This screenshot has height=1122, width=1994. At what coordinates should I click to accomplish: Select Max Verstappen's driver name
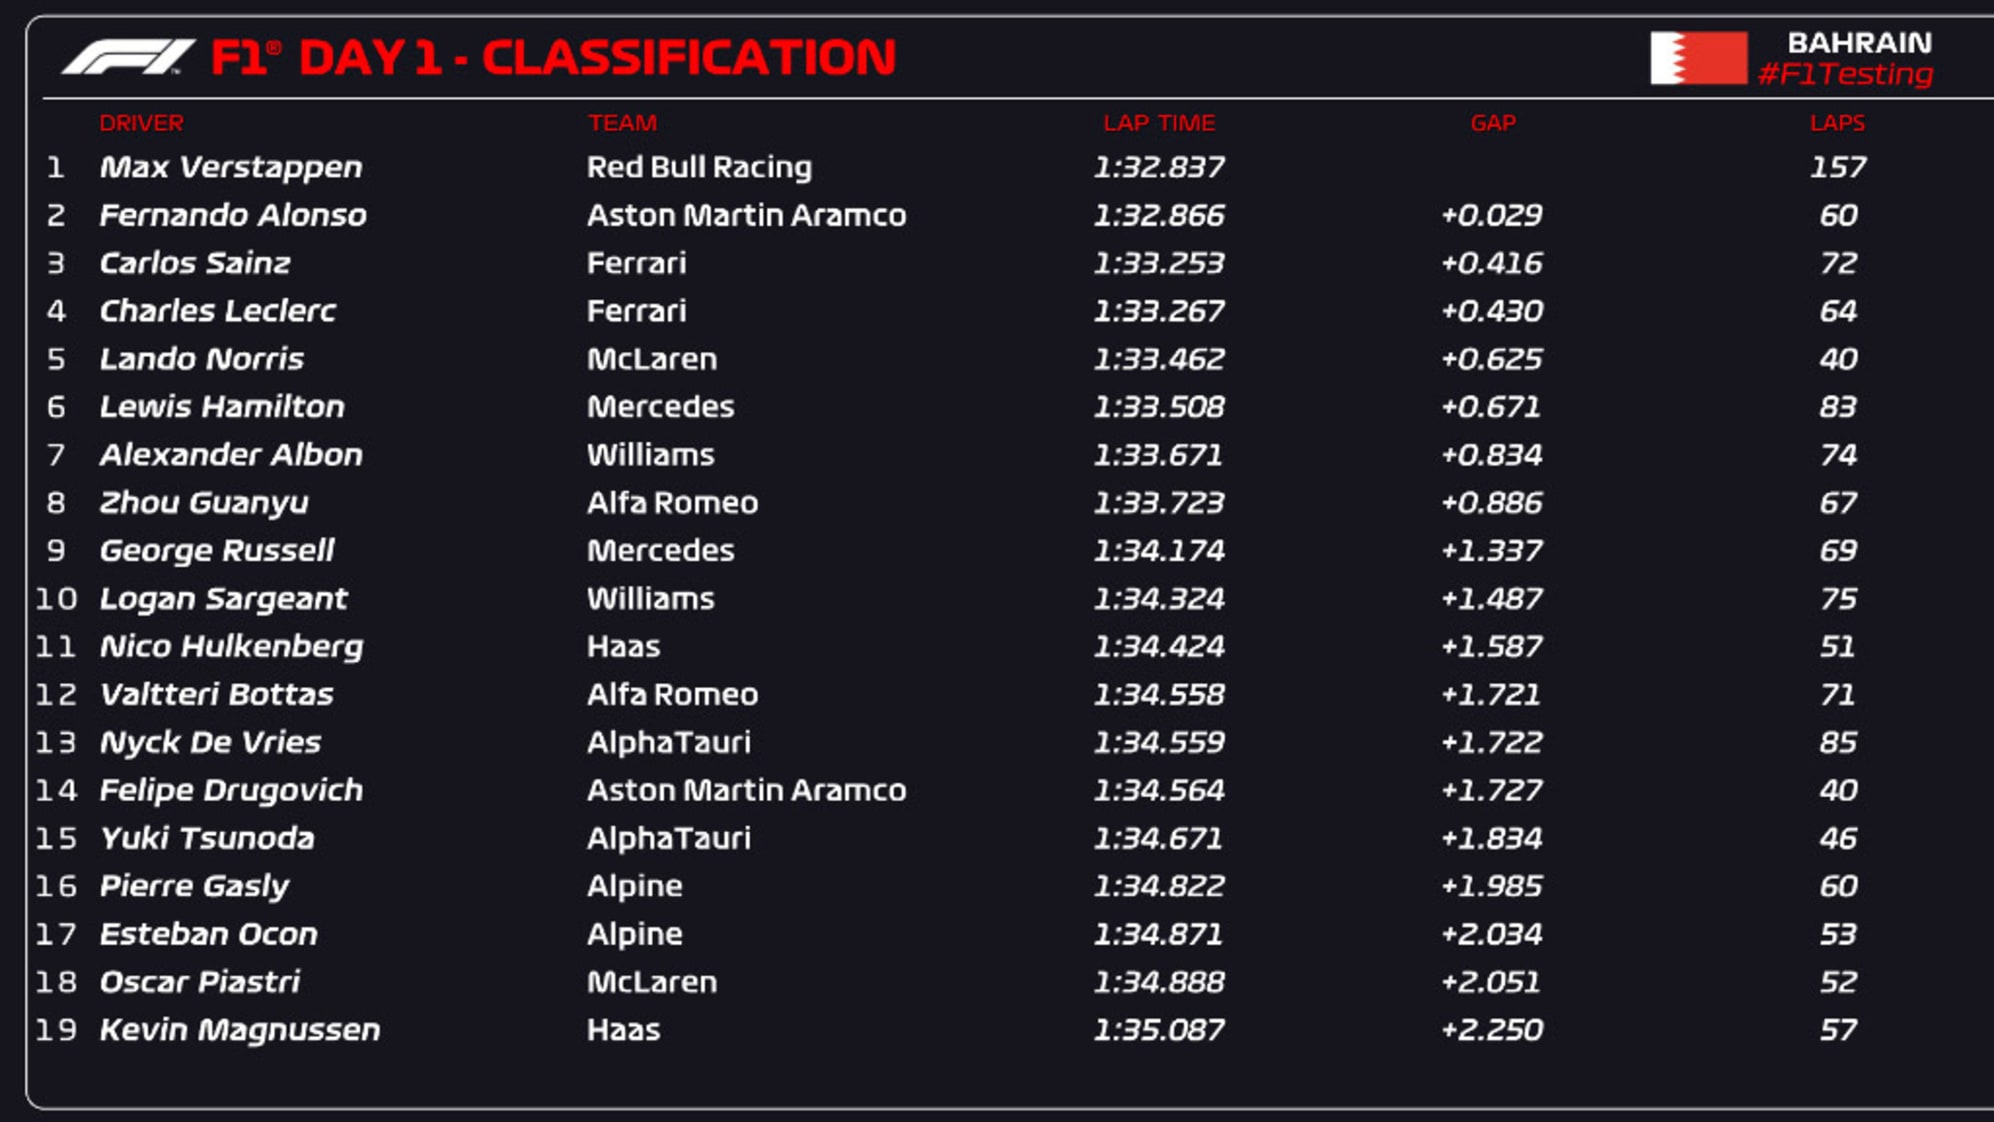coord(231,167)
